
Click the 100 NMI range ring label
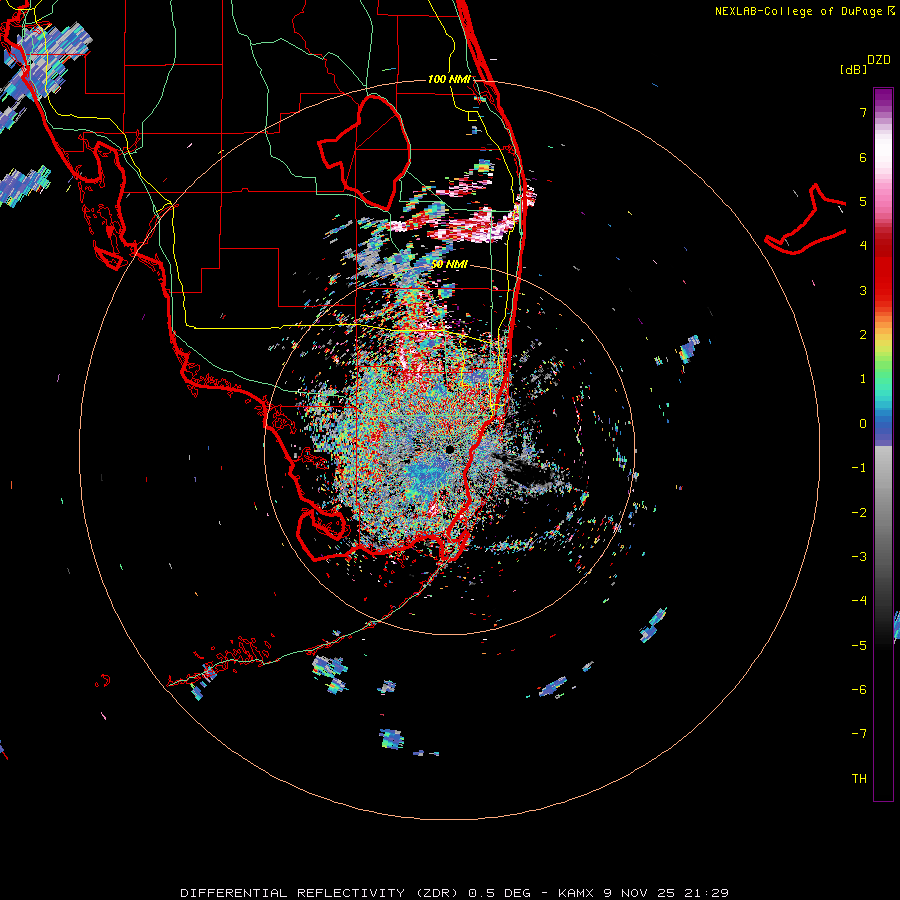449,79
